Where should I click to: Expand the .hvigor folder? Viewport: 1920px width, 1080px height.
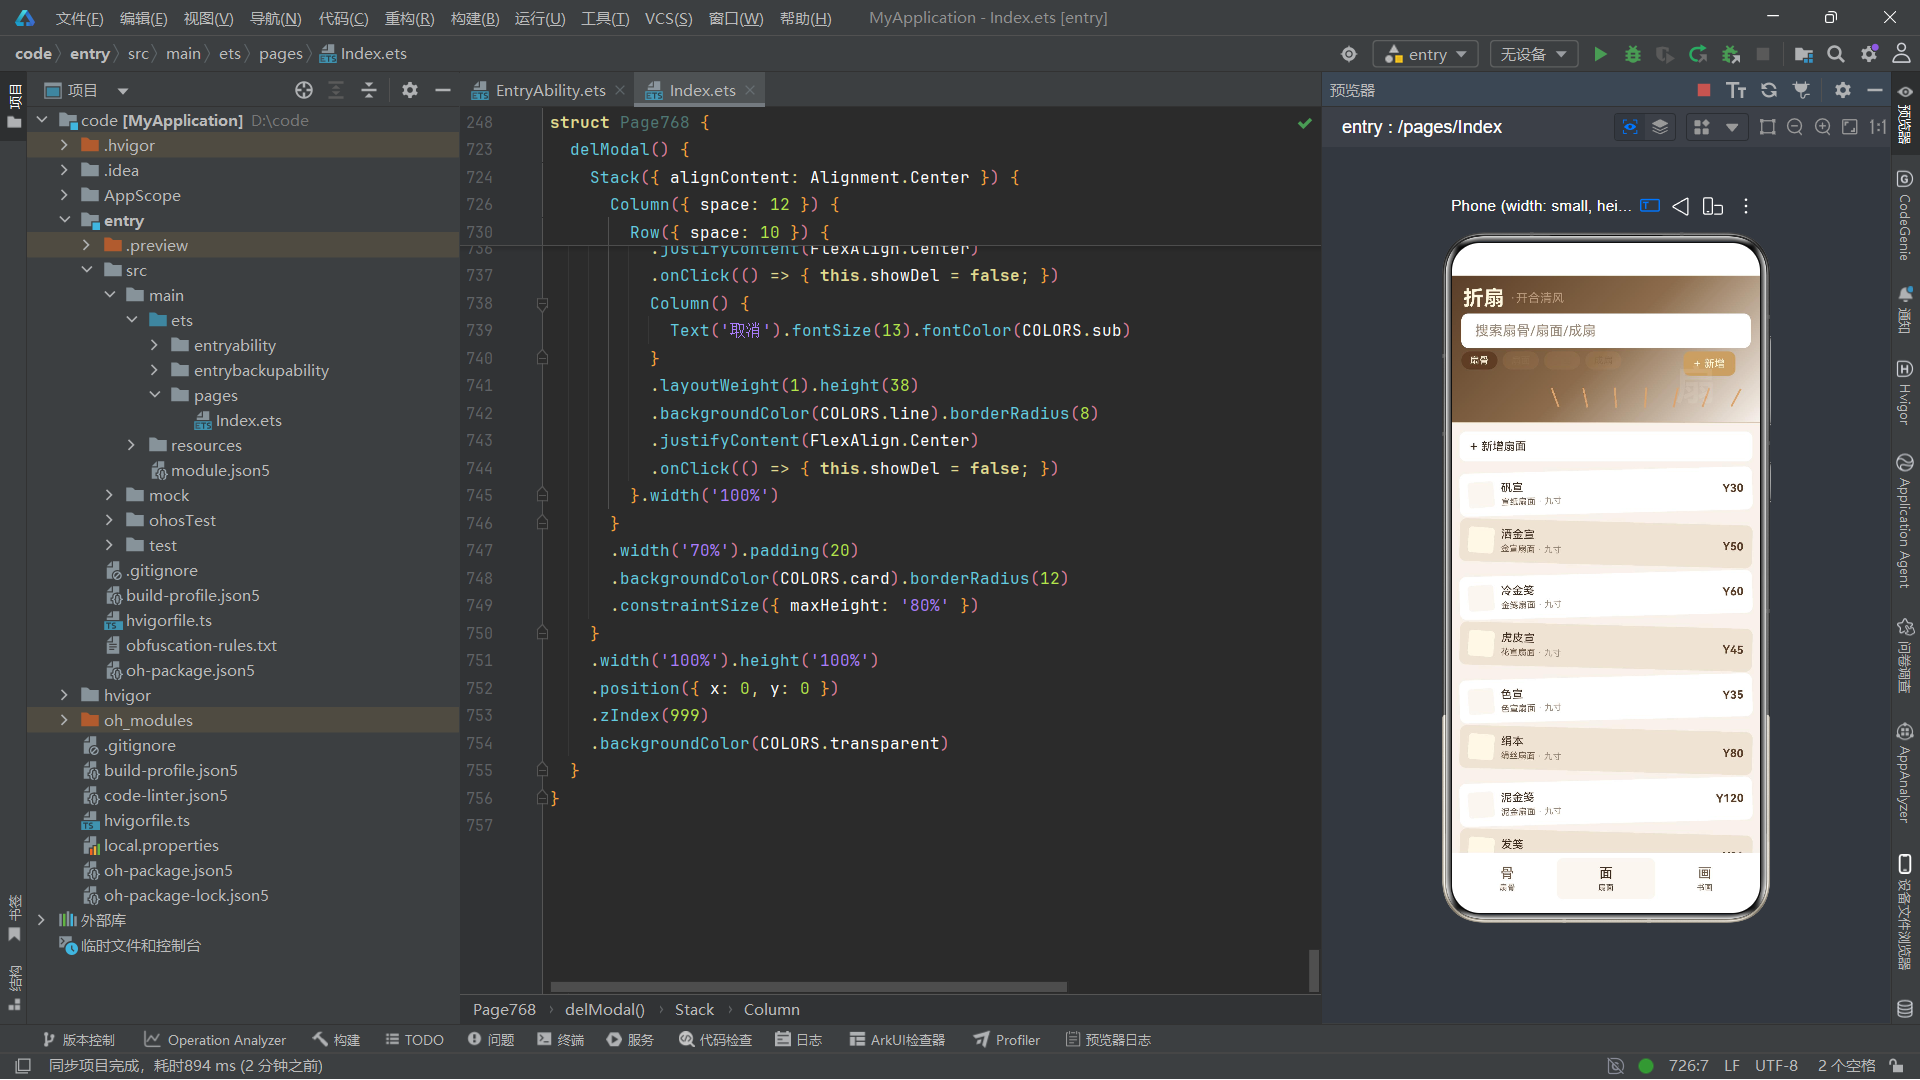65,145
